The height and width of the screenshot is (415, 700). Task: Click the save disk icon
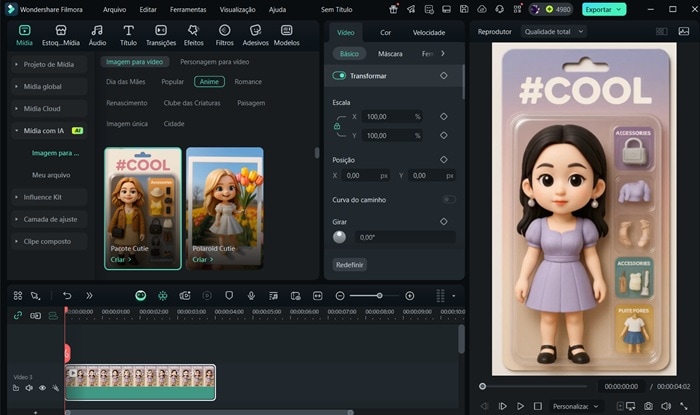(x=464, y=9)
